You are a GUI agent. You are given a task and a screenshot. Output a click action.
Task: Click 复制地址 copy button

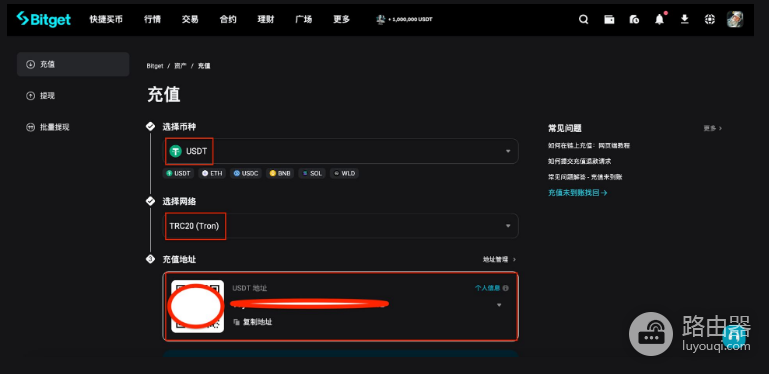point(253,322)
